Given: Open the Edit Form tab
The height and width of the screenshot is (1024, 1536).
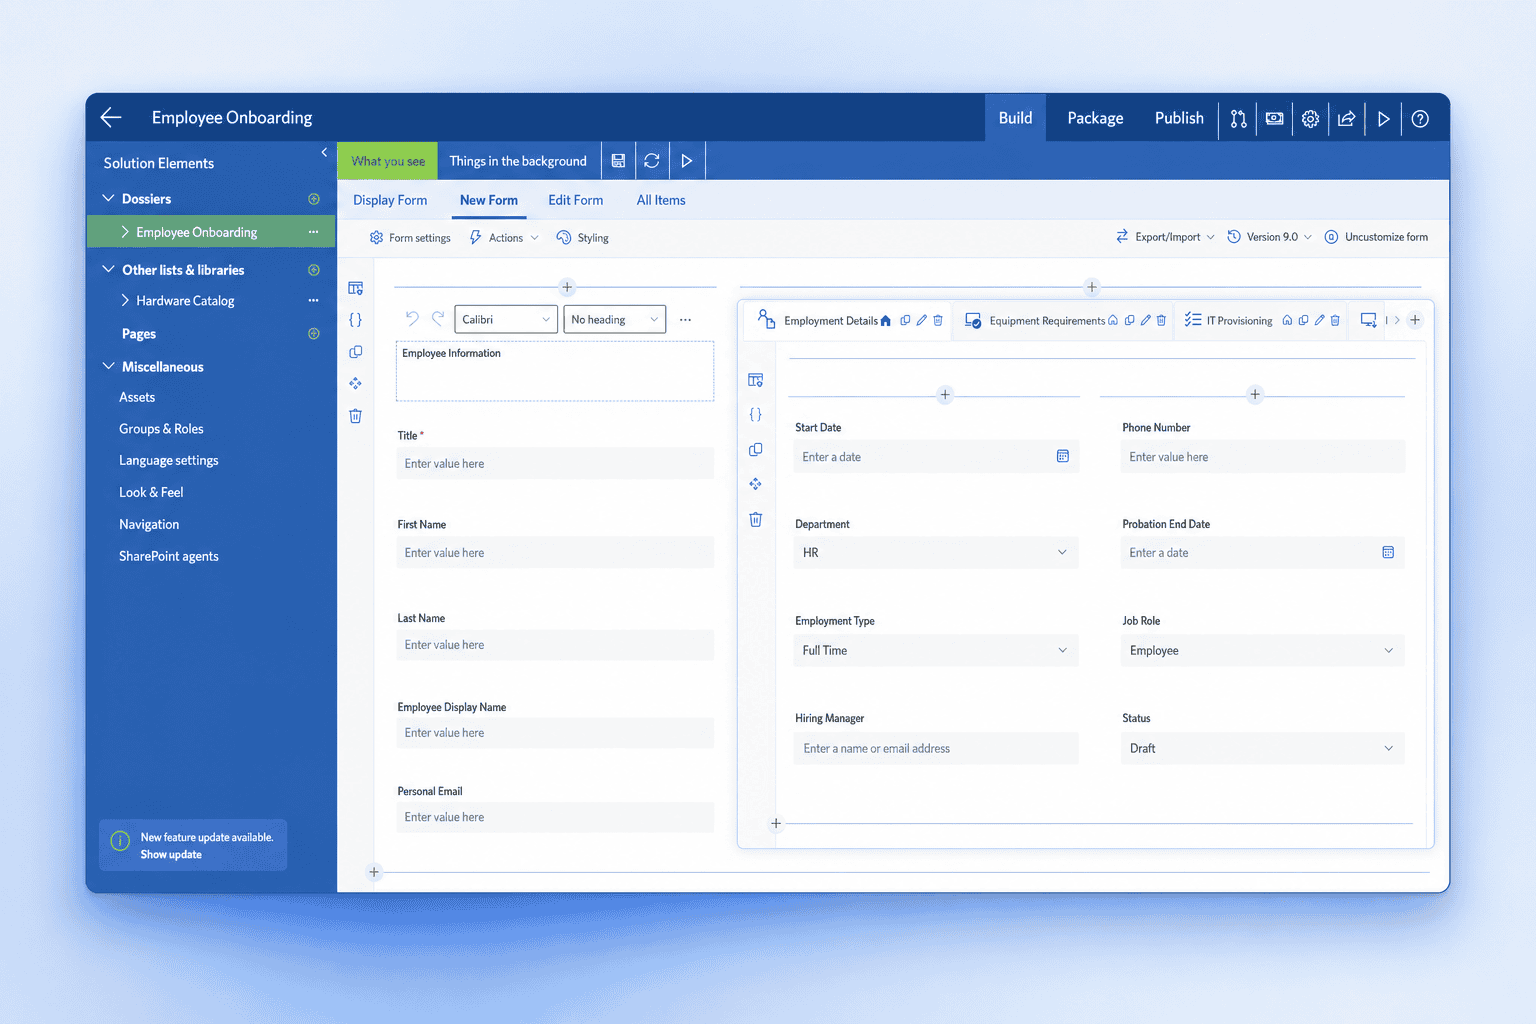Looking at the screenshot, I should click(x=576, y=200).
